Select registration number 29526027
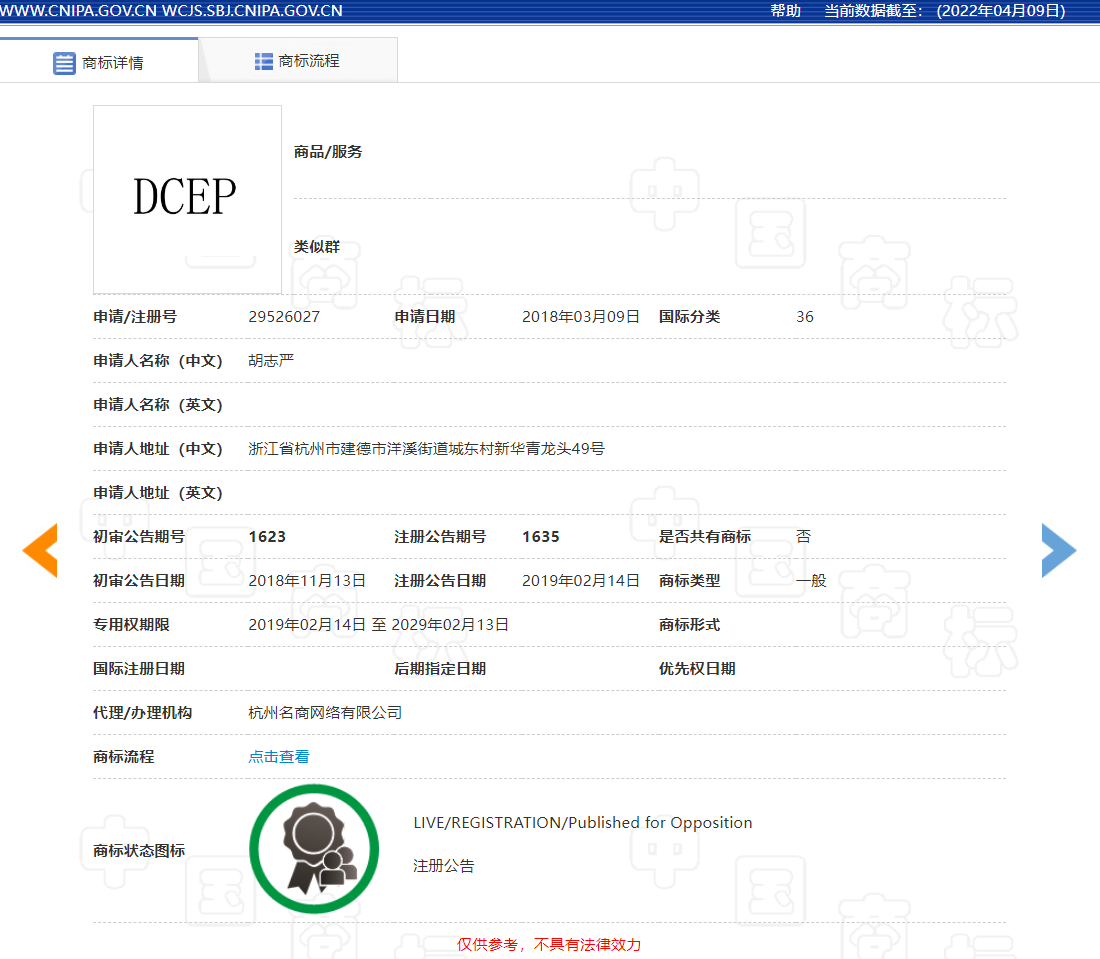 [x=284, y=317]
